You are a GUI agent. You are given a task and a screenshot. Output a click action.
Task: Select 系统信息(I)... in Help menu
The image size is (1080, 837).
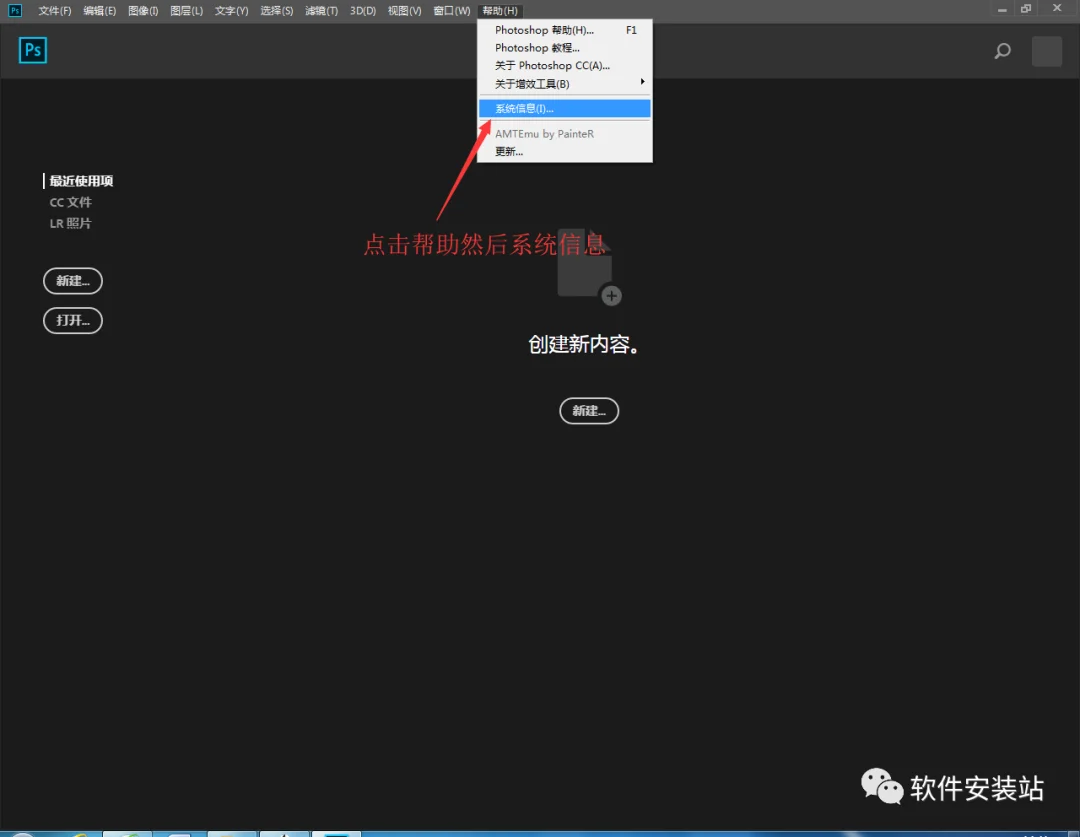coord(565,109)
